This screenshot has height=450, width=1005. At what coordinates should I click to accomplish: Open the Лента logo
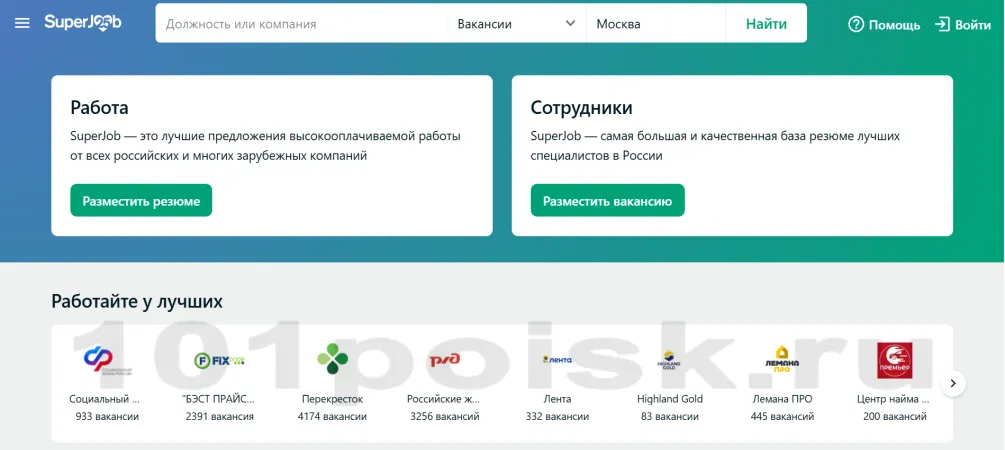click(x=557, y=360)
